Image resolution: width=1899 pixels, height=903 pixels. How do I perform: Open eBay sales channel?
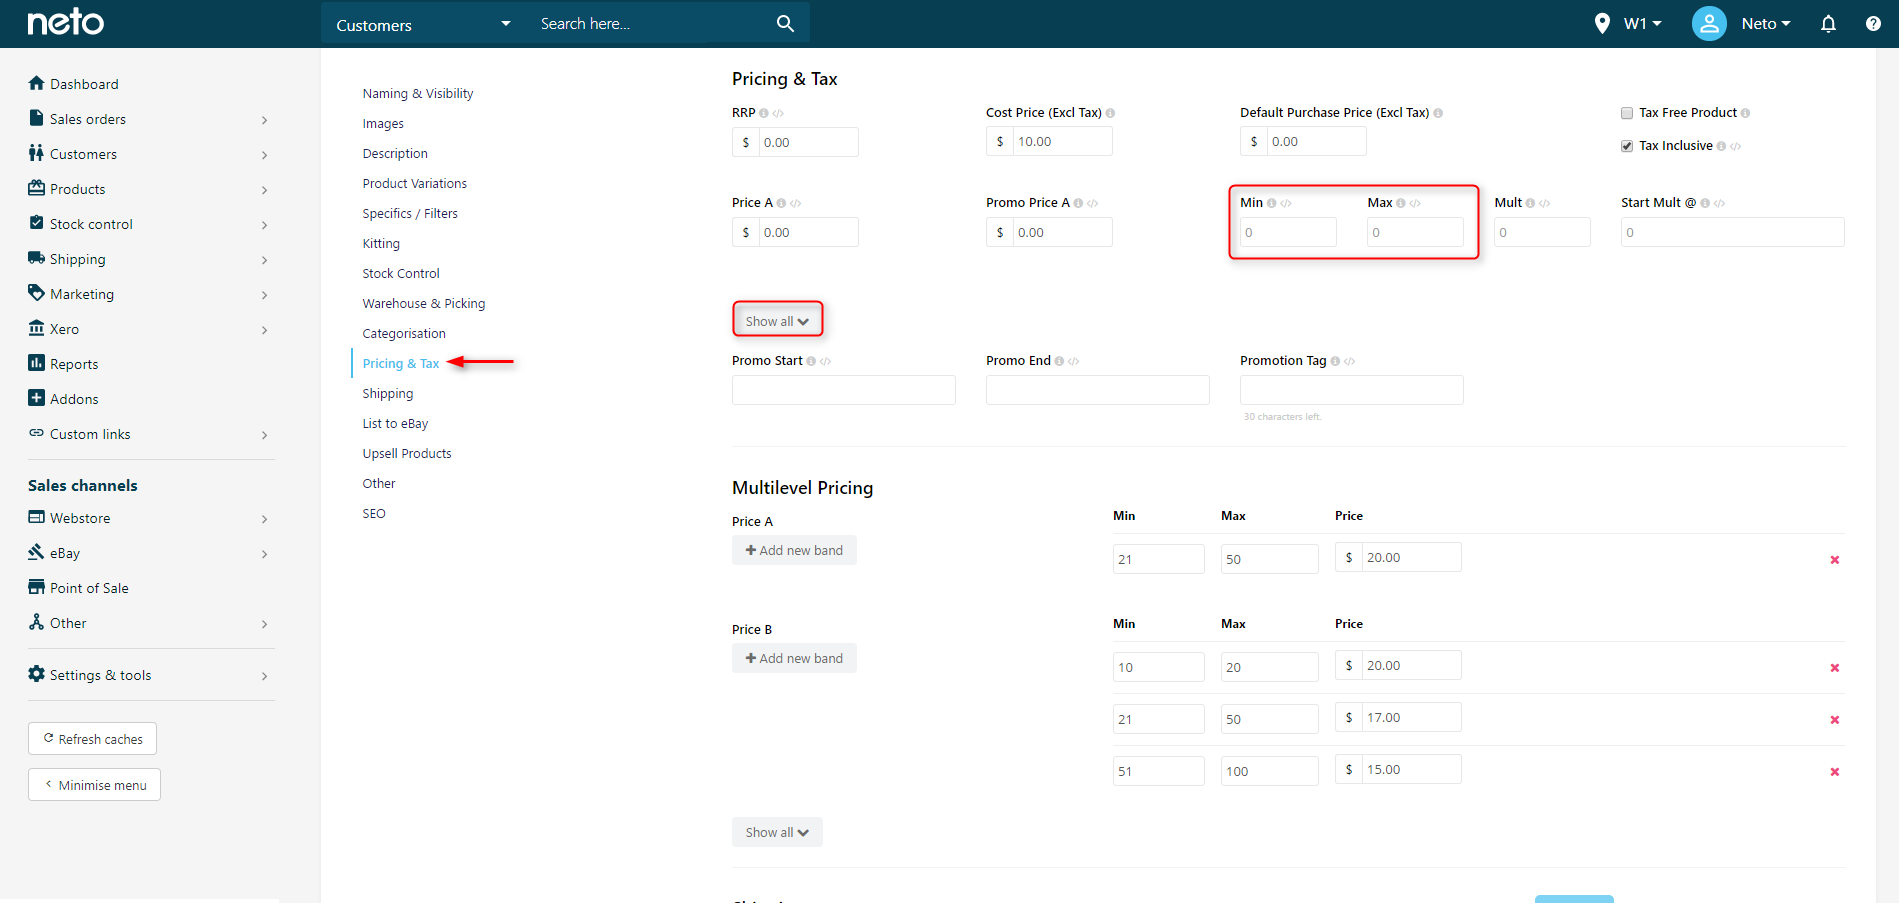click(x=150, y=553)
